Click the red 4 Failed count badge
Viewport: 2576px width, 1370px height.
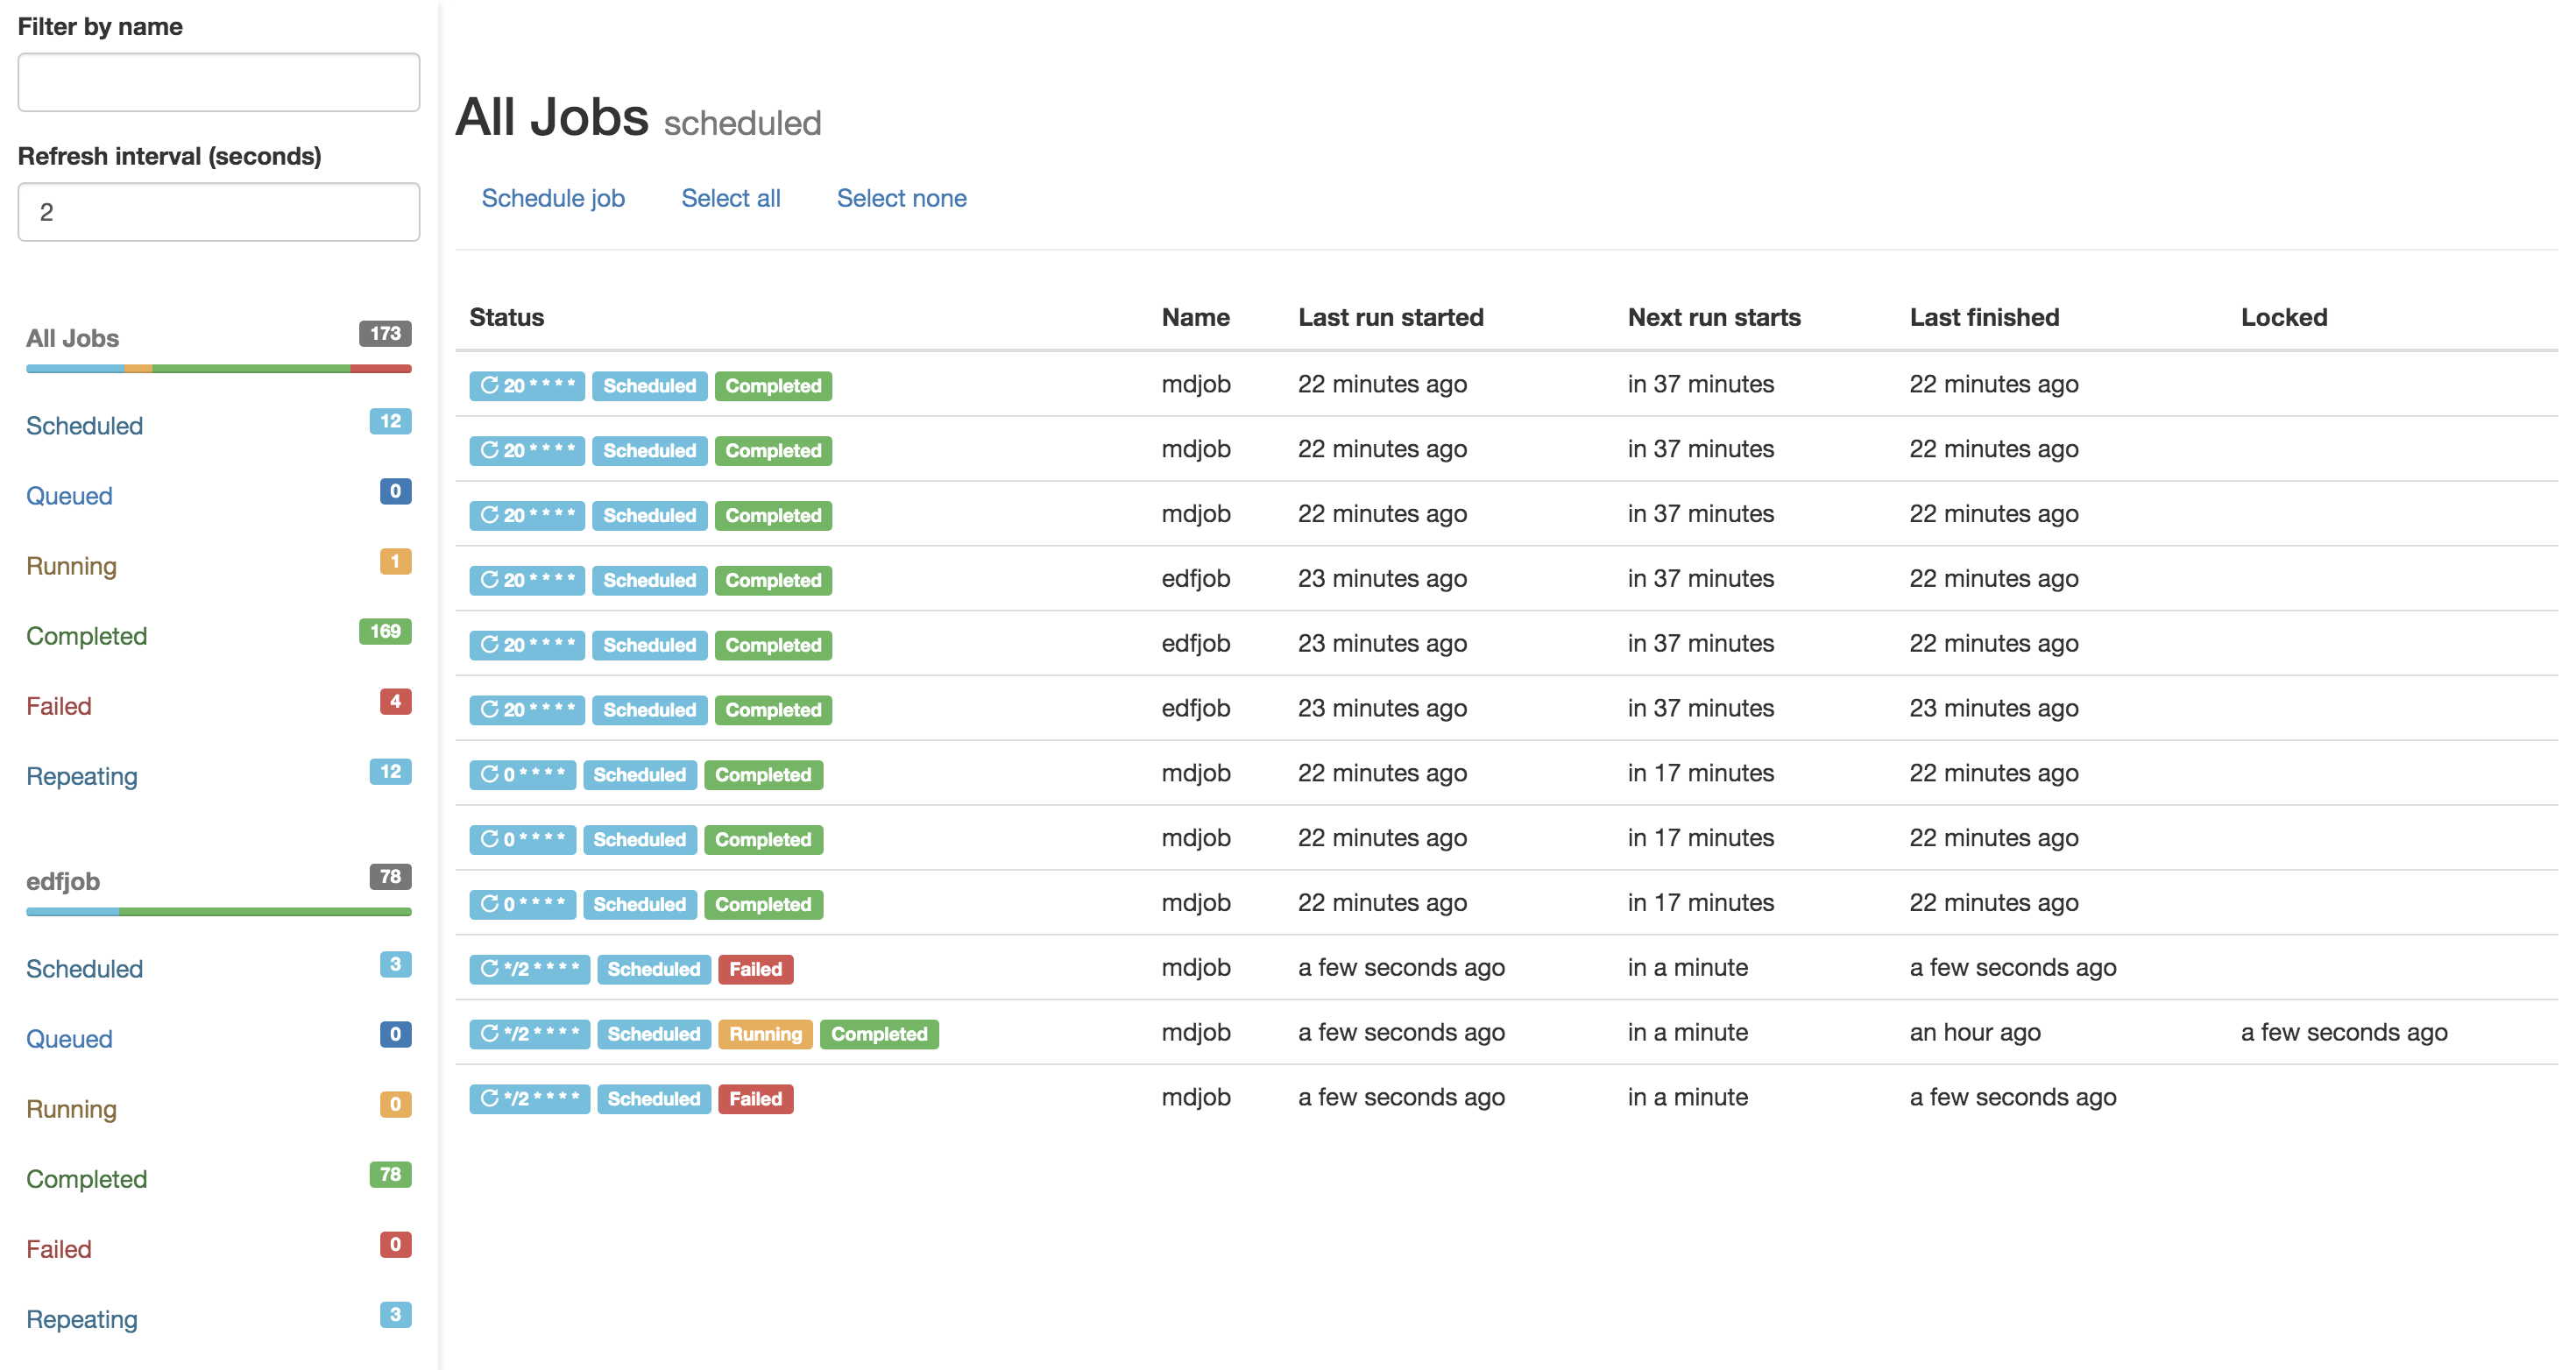click(395, 702)
